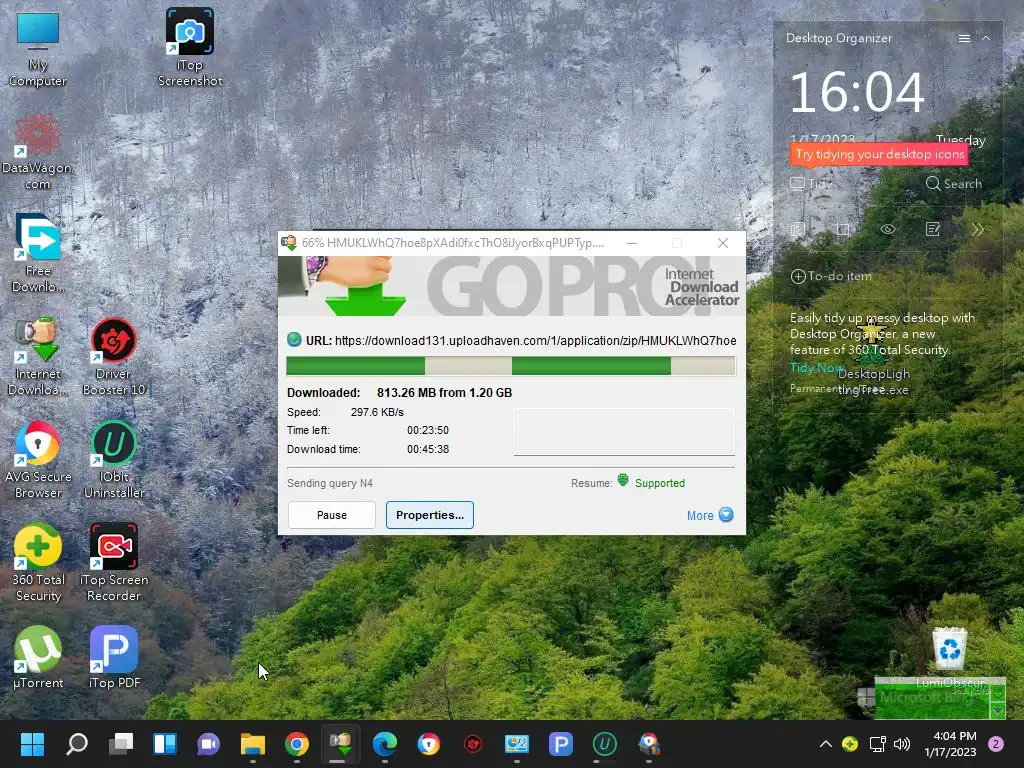Open IObit Uninstaller taskbar icon
Viewport: 1024px width, 768px height.
pos(605,744)
